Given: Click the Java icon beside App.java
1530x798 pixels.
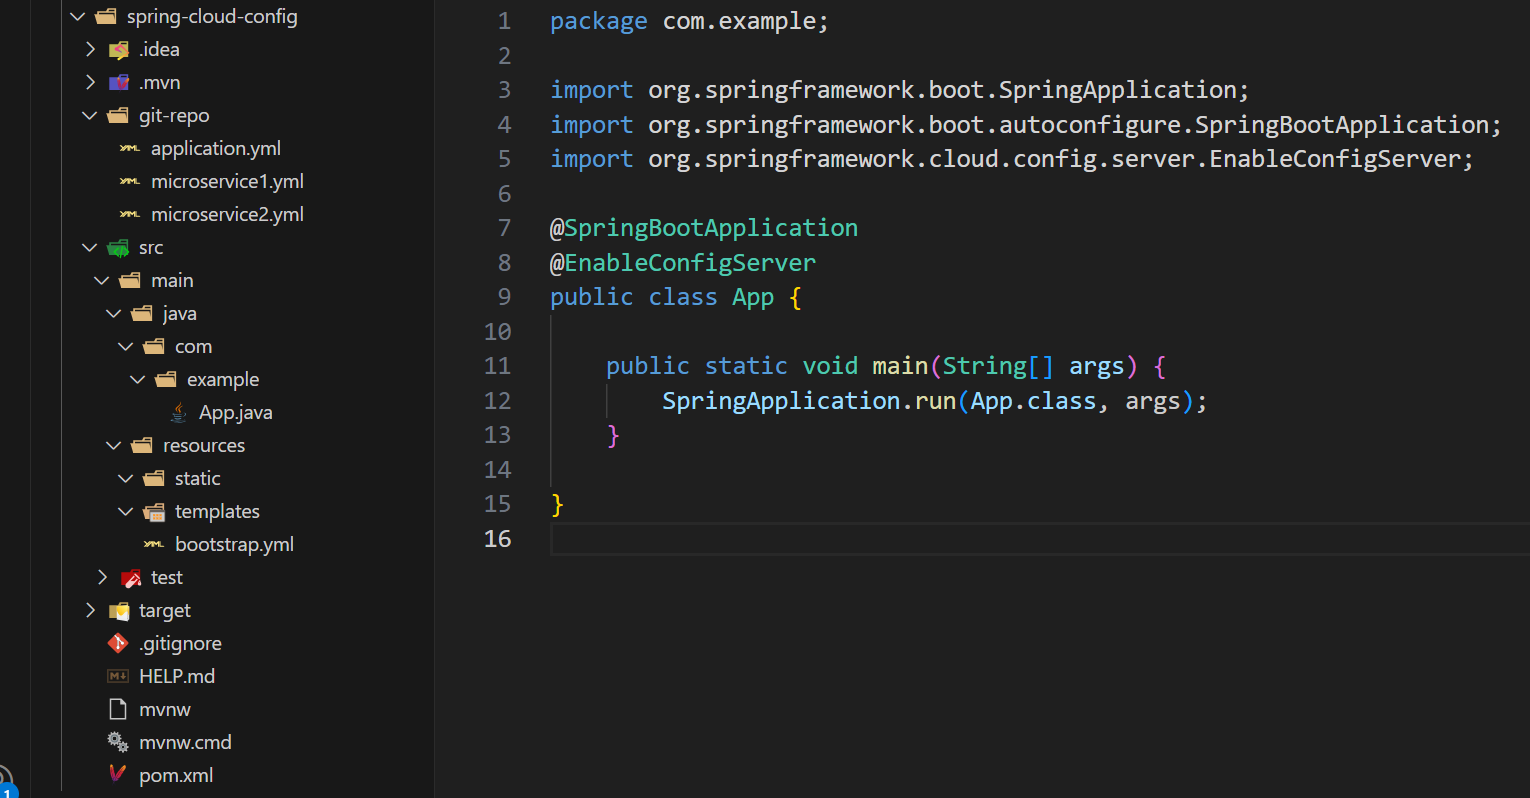Looking at the screenshot, I should click(x=179, y=412).
